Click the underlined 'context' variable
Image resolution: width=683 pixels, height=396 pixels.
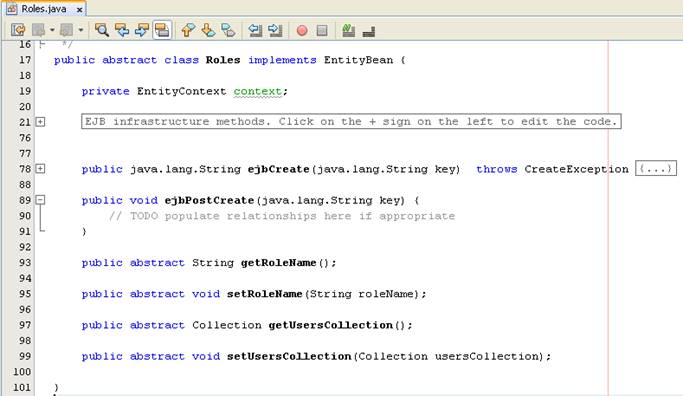pyautogui.click(x=258, y=91)
